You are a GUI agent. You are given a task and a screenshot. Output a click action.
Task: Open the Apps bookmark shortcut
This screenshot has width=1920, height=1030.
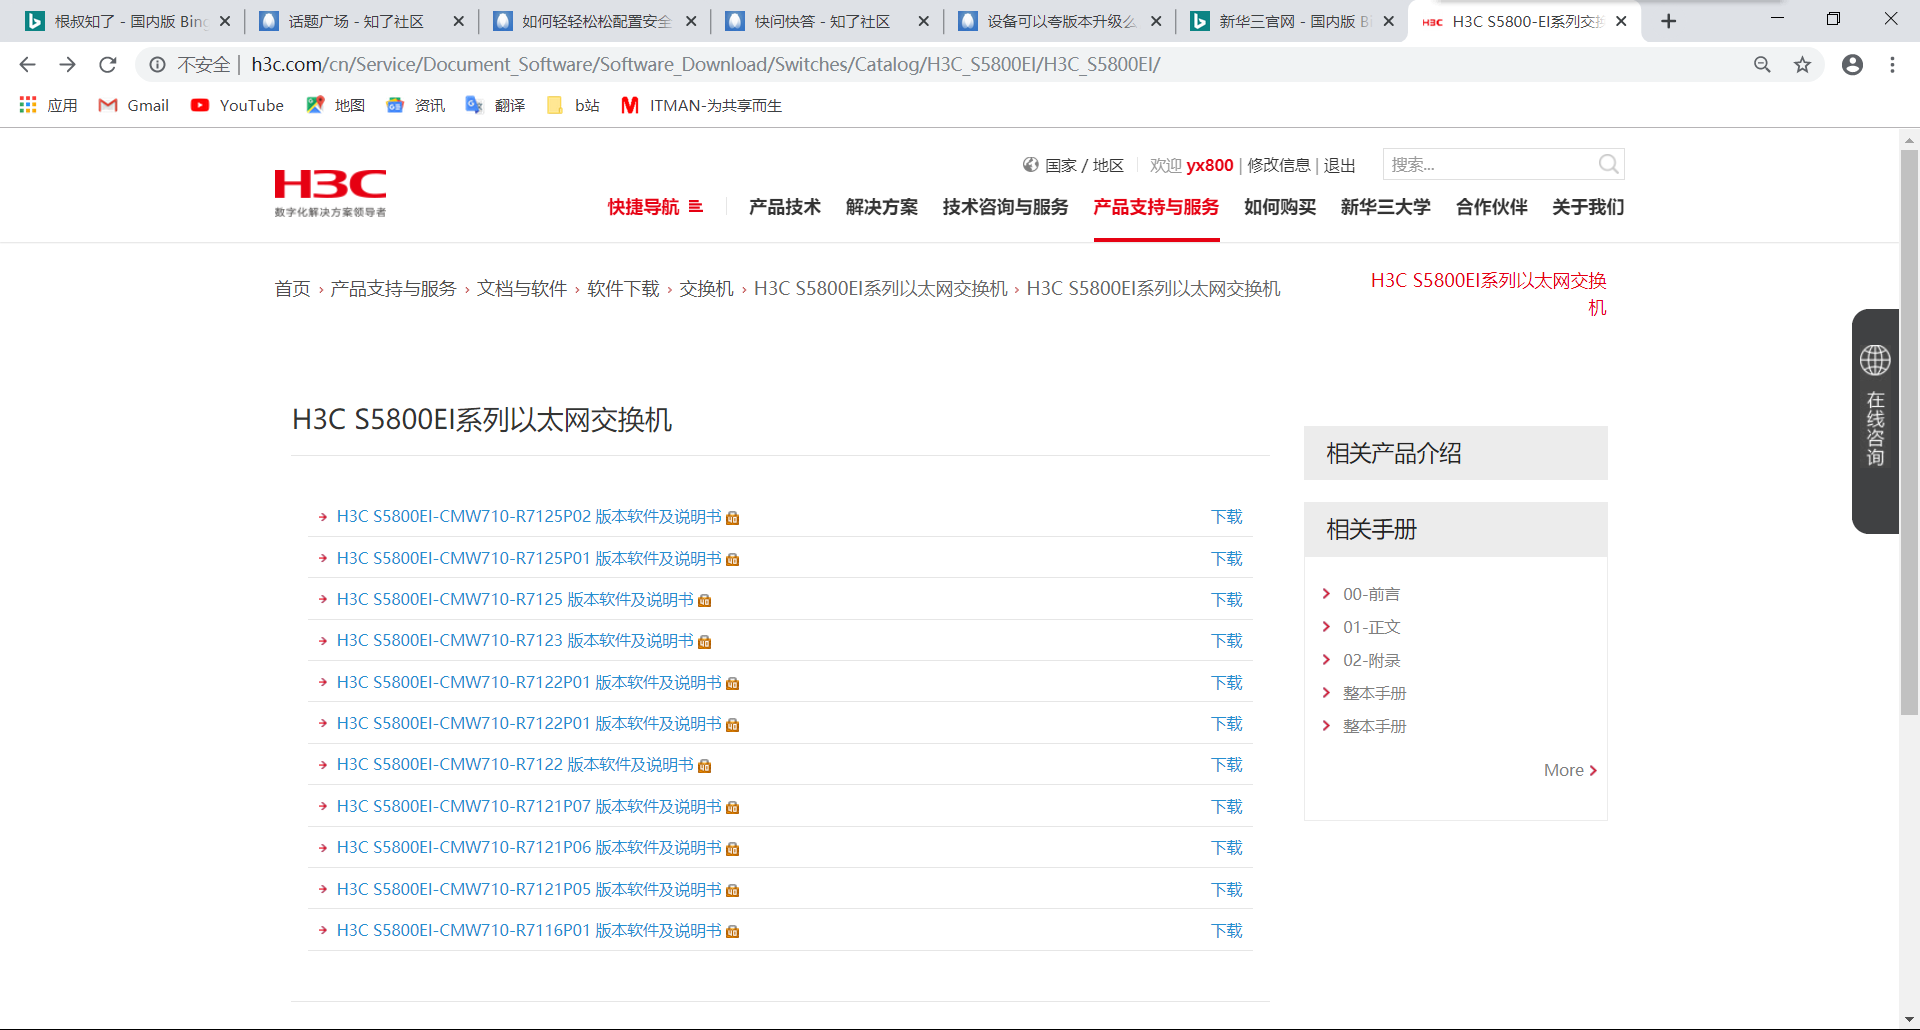pyautogui.click(x=48, y=105)
